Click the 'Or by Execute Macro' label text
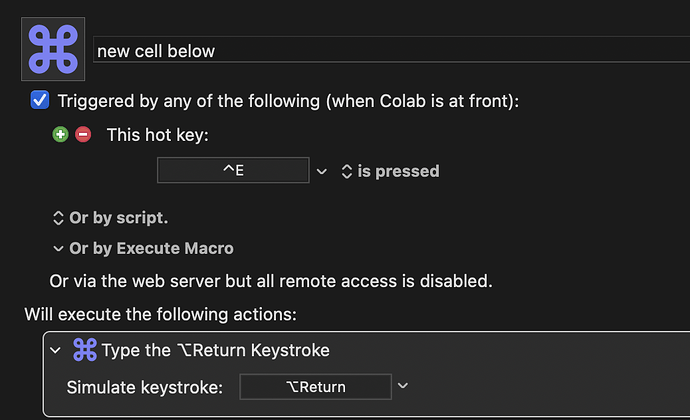Image resolution: width=690 pixels, height=420 pixels. click(151, 248)
